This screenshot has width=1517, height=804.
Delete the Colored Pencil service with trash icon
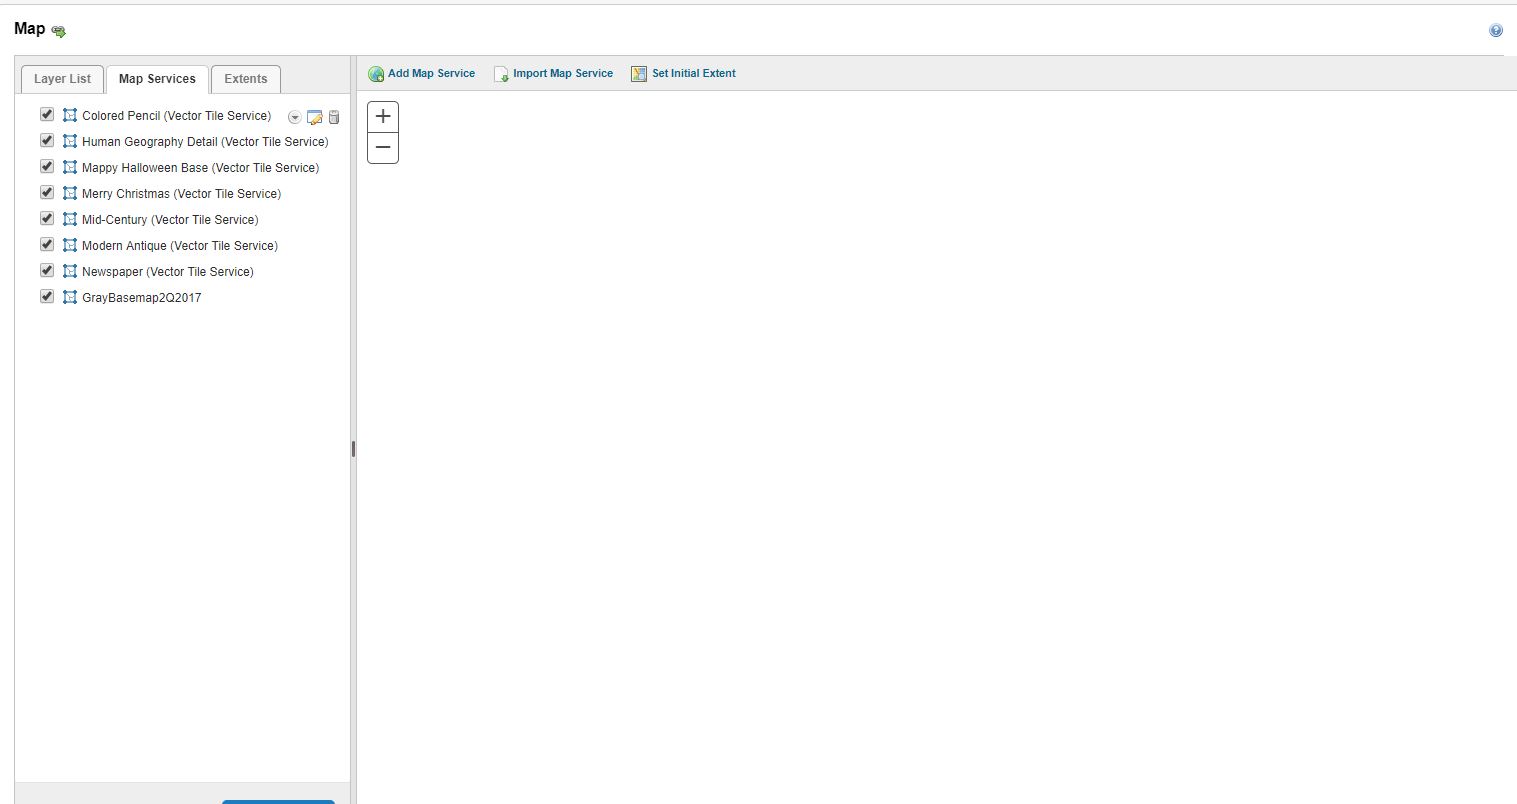[x=334, y=117]
